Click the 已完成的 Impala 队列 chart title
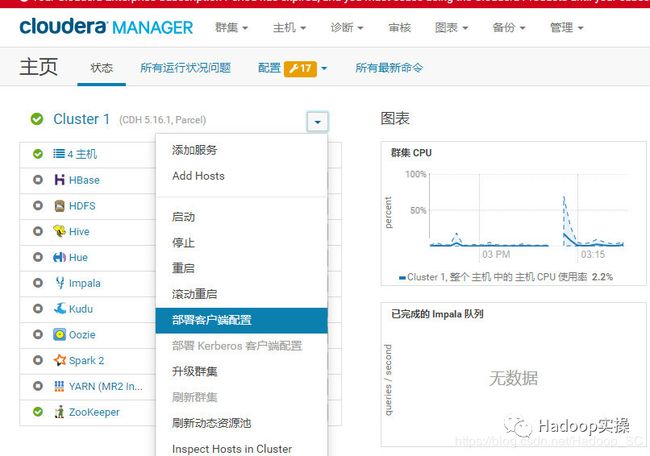The image size is (650, 456). tap(437, 314)
